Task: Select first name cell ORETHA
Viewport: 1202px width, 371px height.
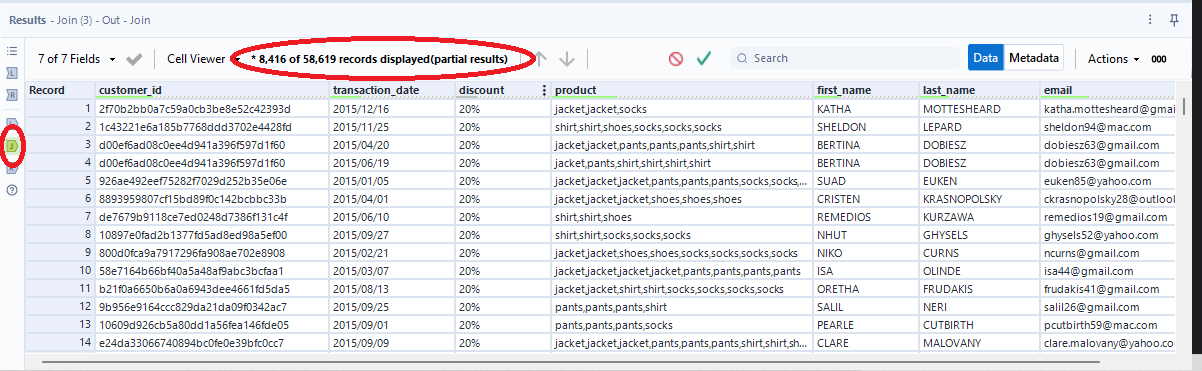Action: click(865, 289)
